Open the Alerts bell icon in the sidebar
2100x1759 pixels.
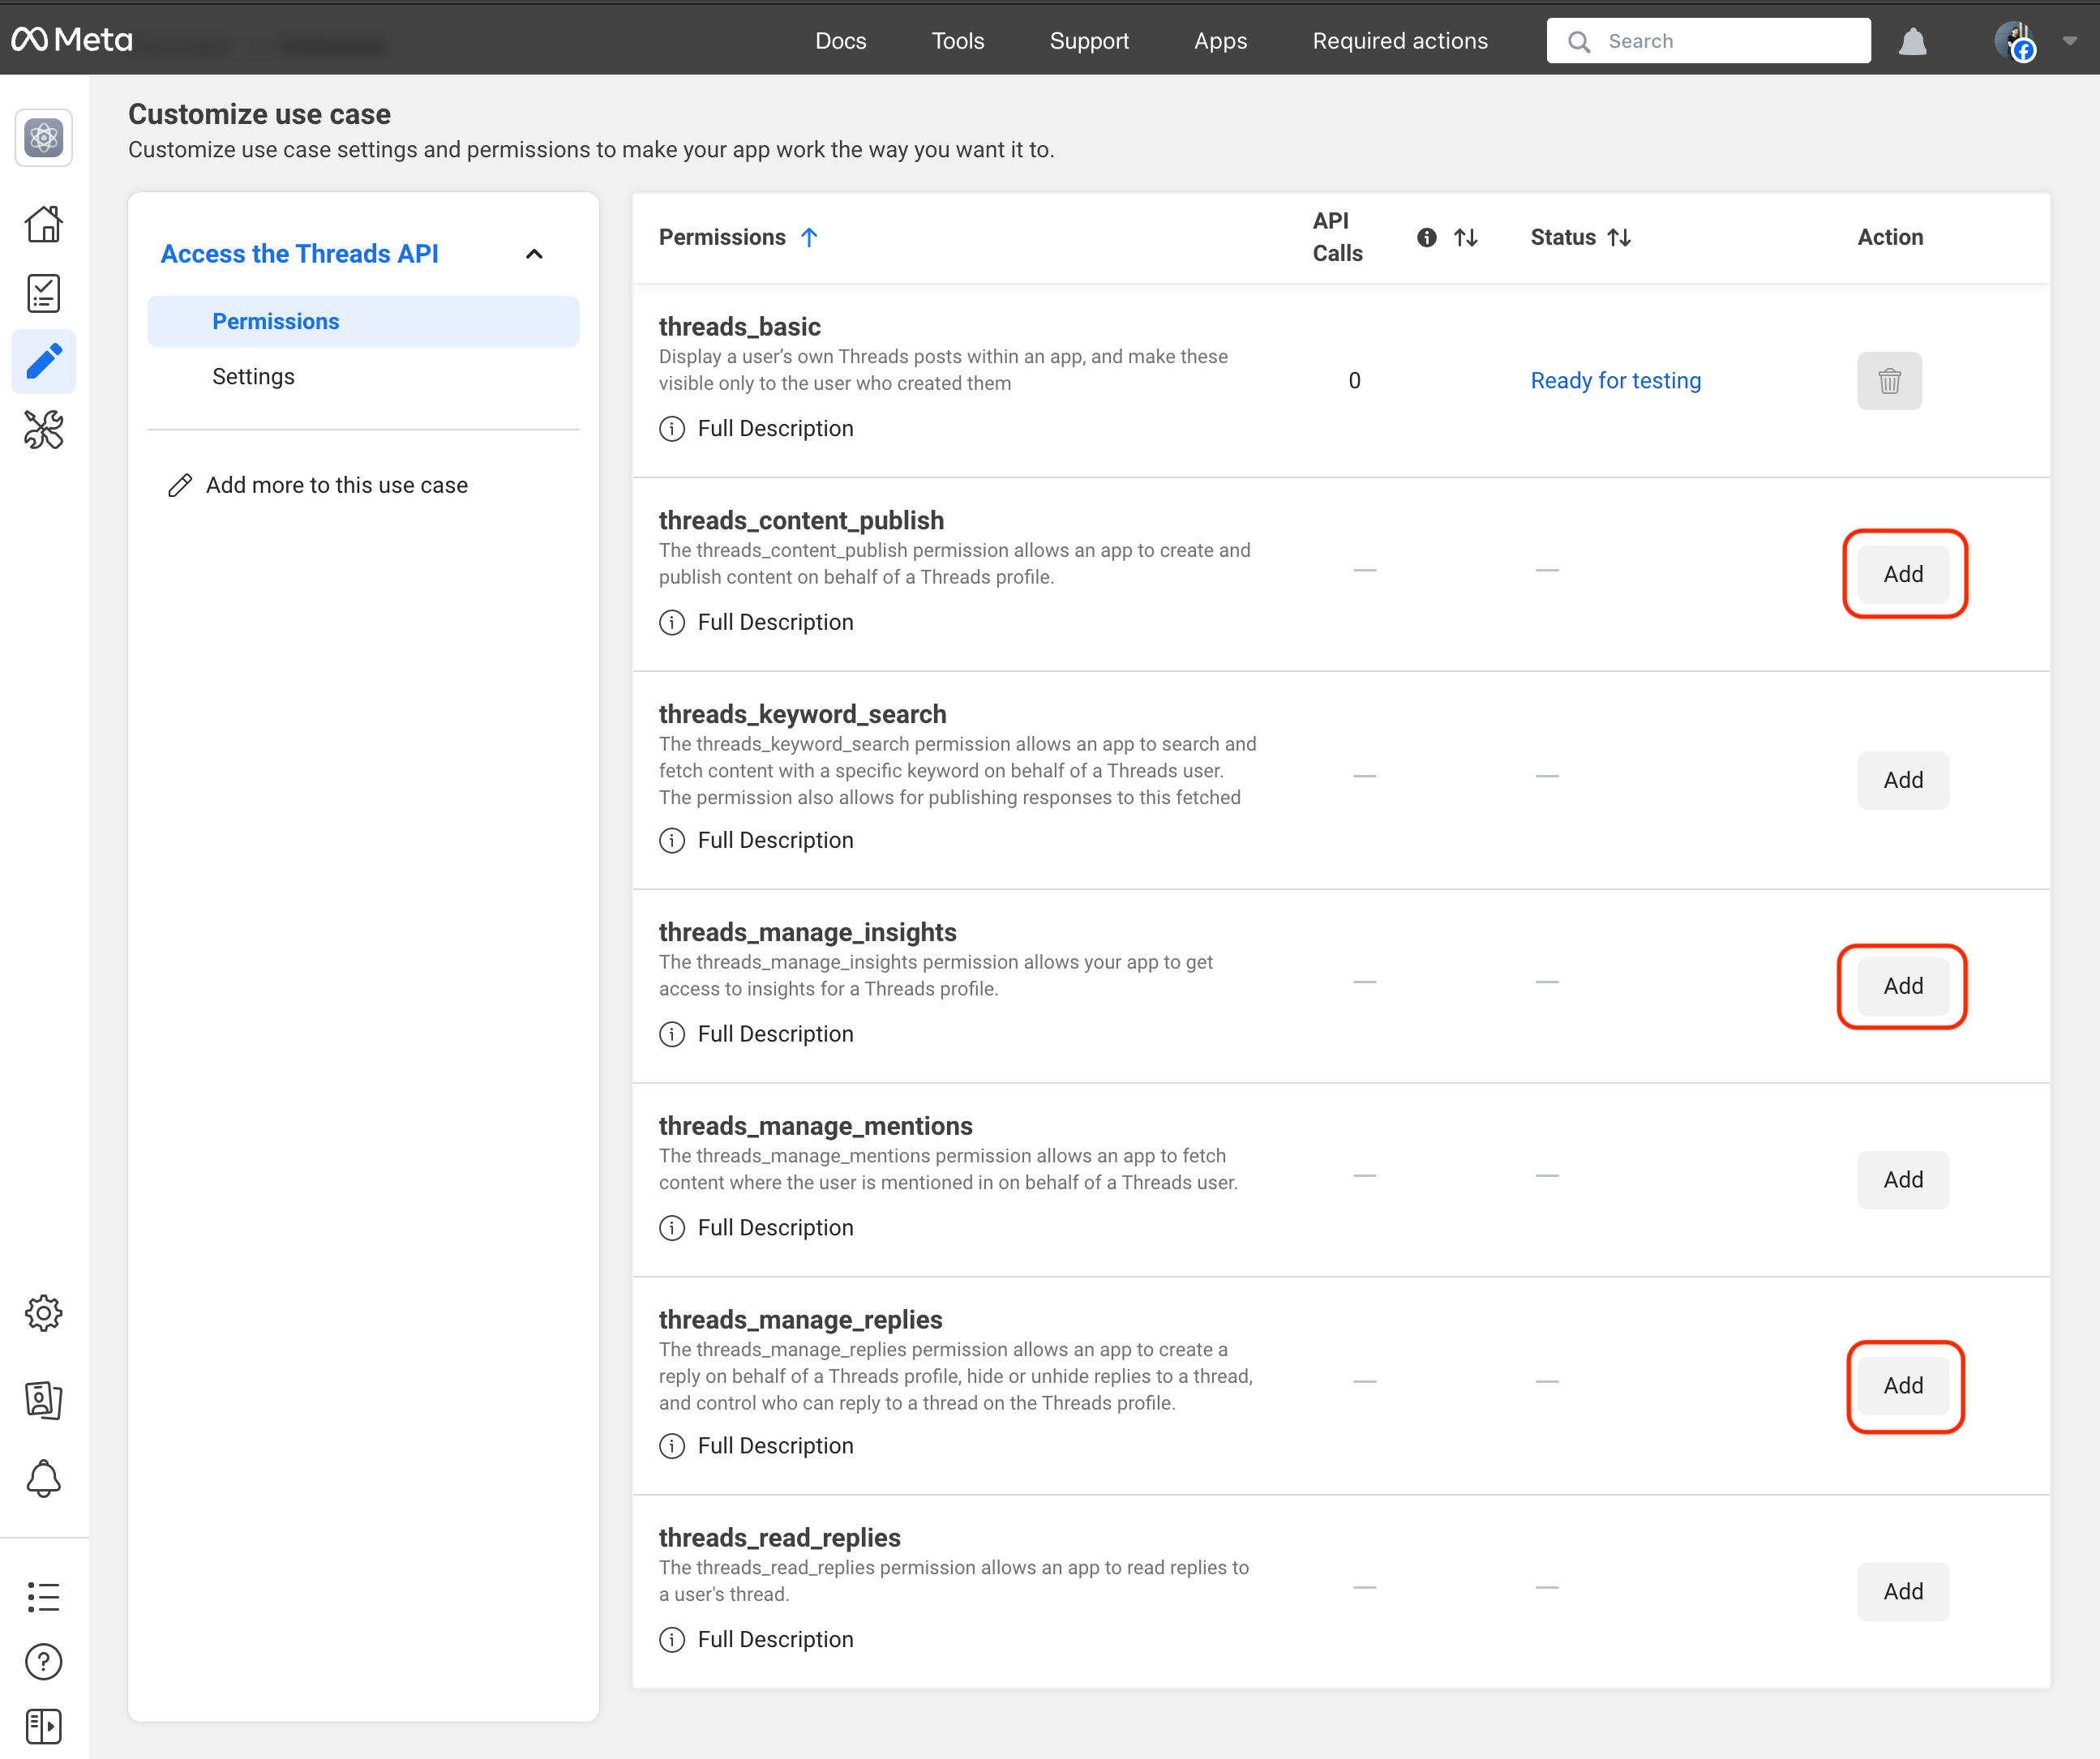44,1479
